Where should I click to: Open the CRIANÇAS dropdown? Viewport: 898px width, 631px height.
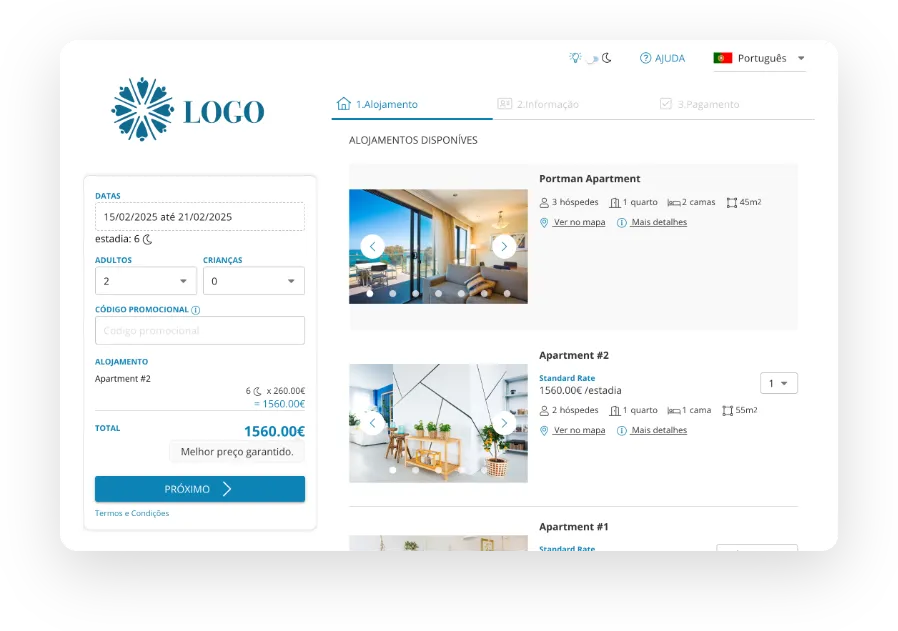pos(254,281)
